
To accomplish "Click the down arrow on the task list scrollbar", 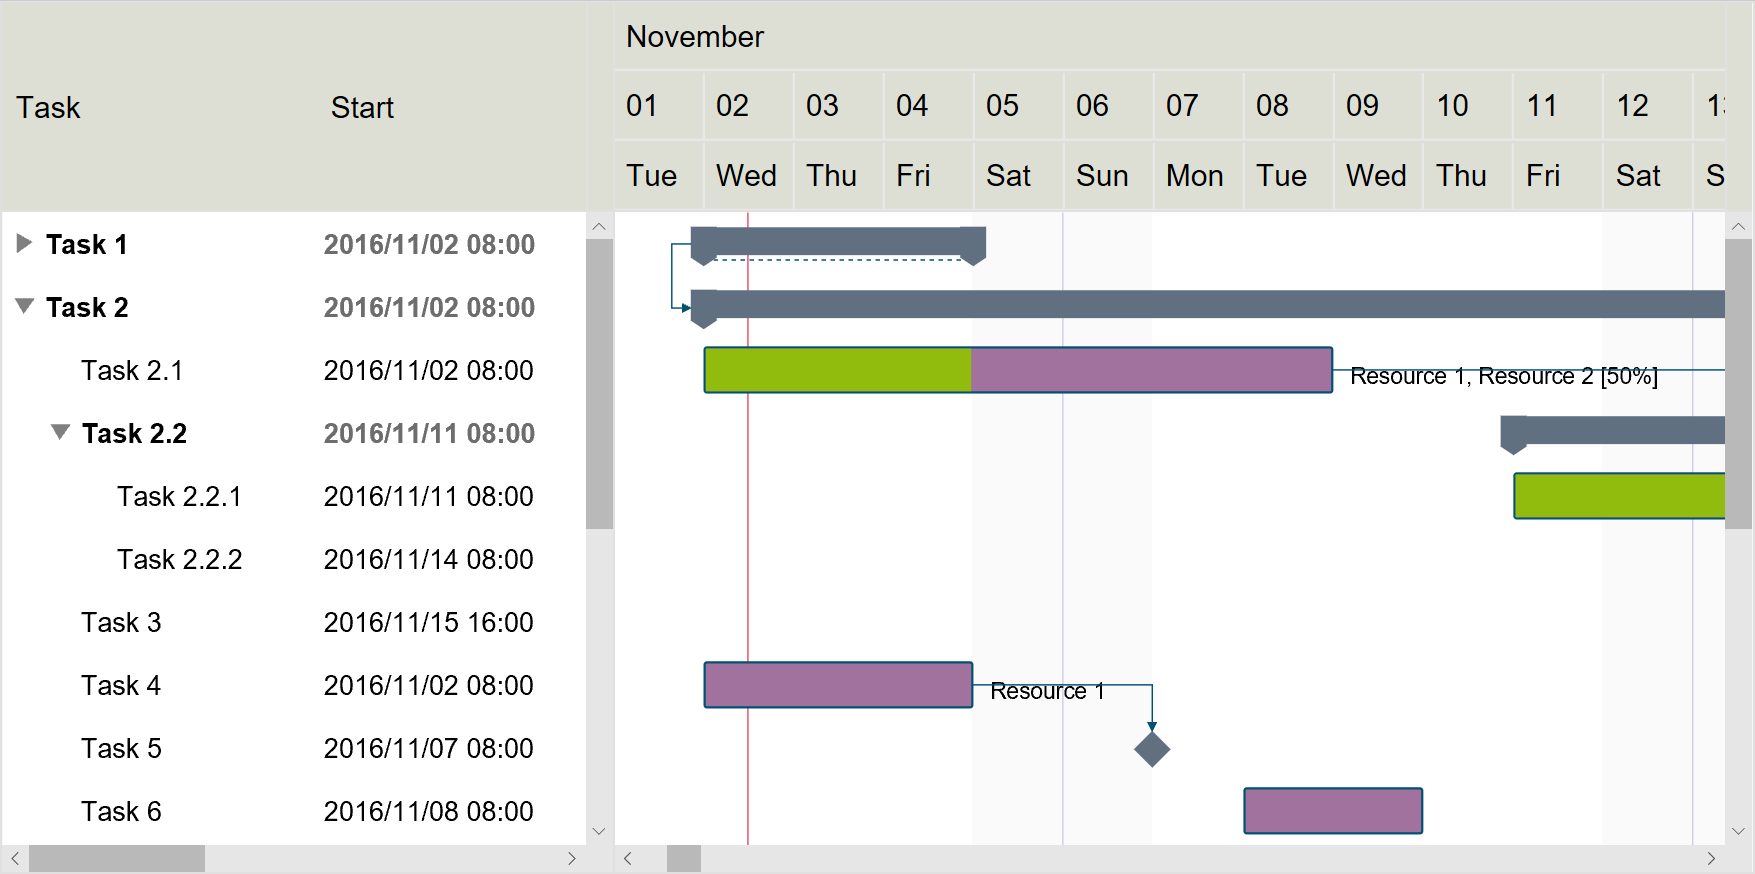I will (x=599, y=830).
